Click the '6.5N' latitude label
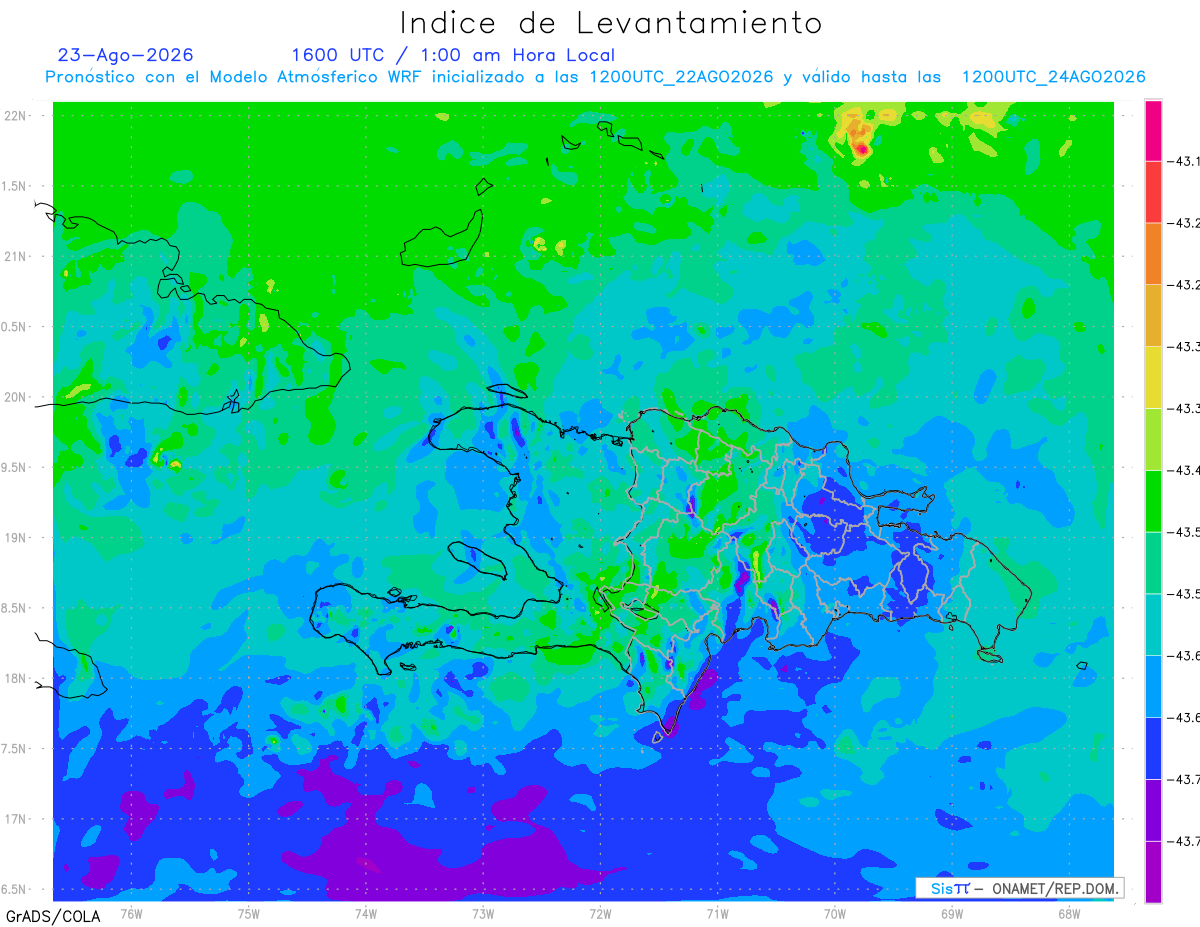Screen dimensions: 1200x927 pyautogui.click(x=16, y=889)
